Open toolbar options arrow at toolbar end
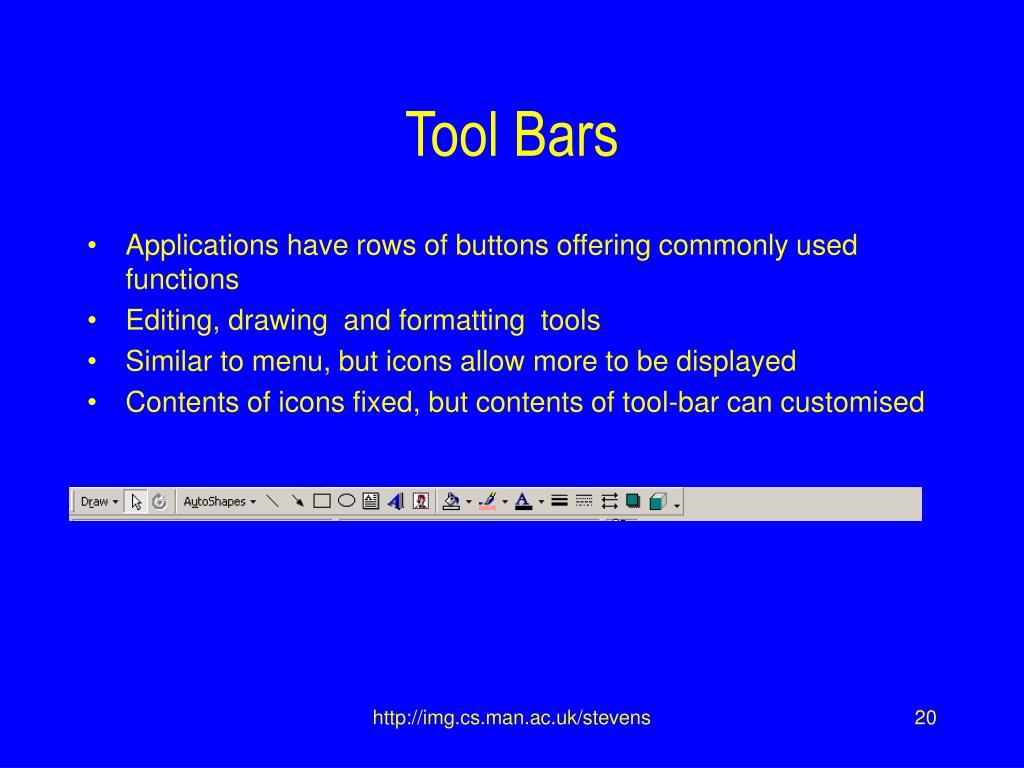The width and height of the screenshot is (1024, 768). [x=677, y=503]
